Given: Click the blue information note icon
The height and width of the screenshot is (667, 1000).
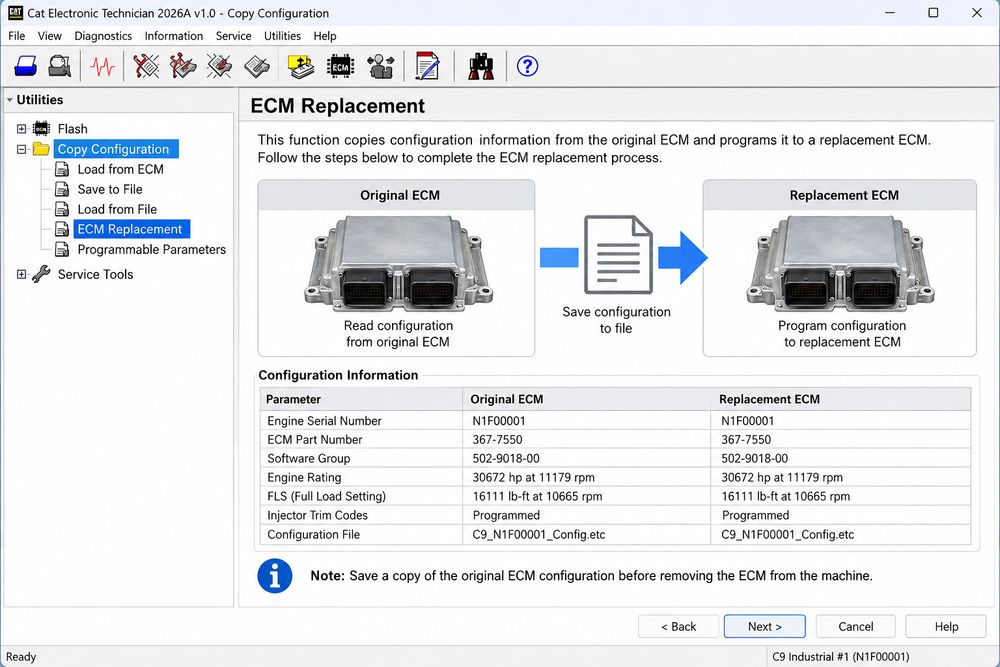Looking at the screenshot, I should click(275, 576).
